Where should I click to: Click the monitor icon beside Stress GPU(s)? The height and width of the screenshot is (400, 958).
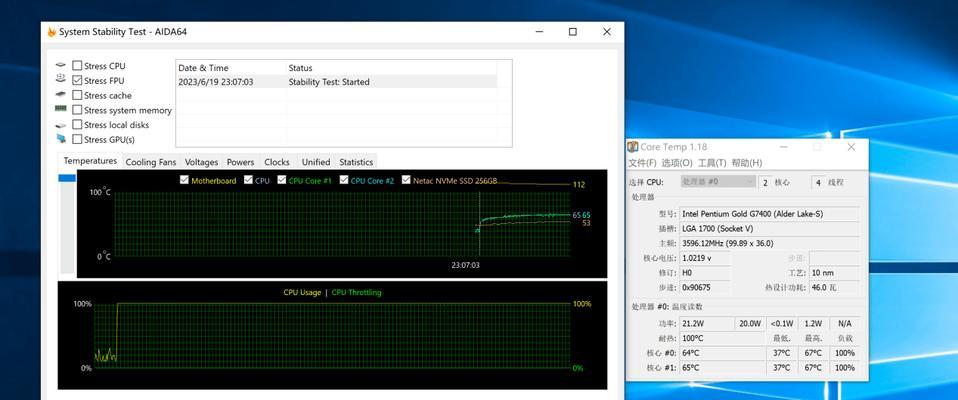(60, 139)
